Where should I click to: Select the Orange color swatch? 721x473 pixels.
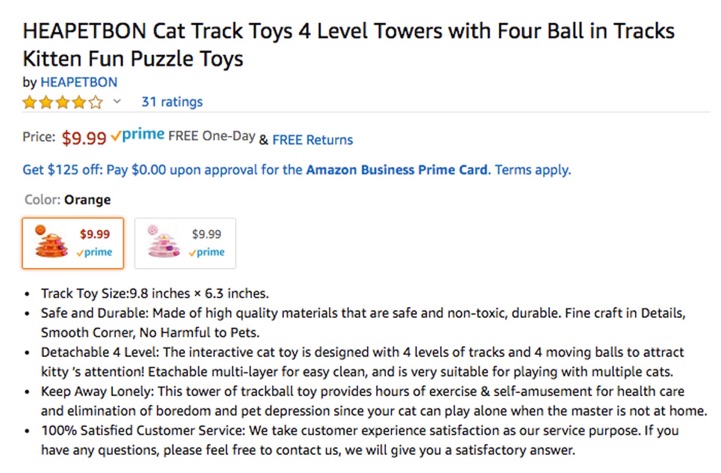click(73, 243)
